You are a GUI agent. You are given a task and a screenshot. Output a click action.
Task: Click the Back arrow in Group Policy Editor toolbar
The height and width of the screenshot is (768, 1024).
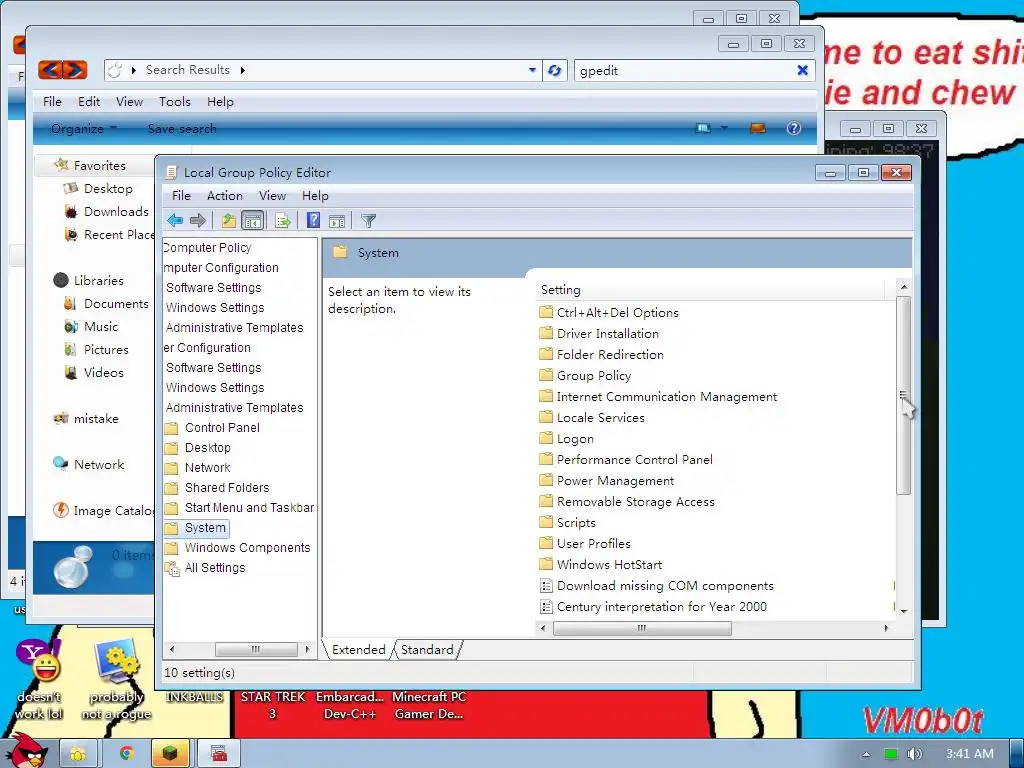tap(174, 221)
